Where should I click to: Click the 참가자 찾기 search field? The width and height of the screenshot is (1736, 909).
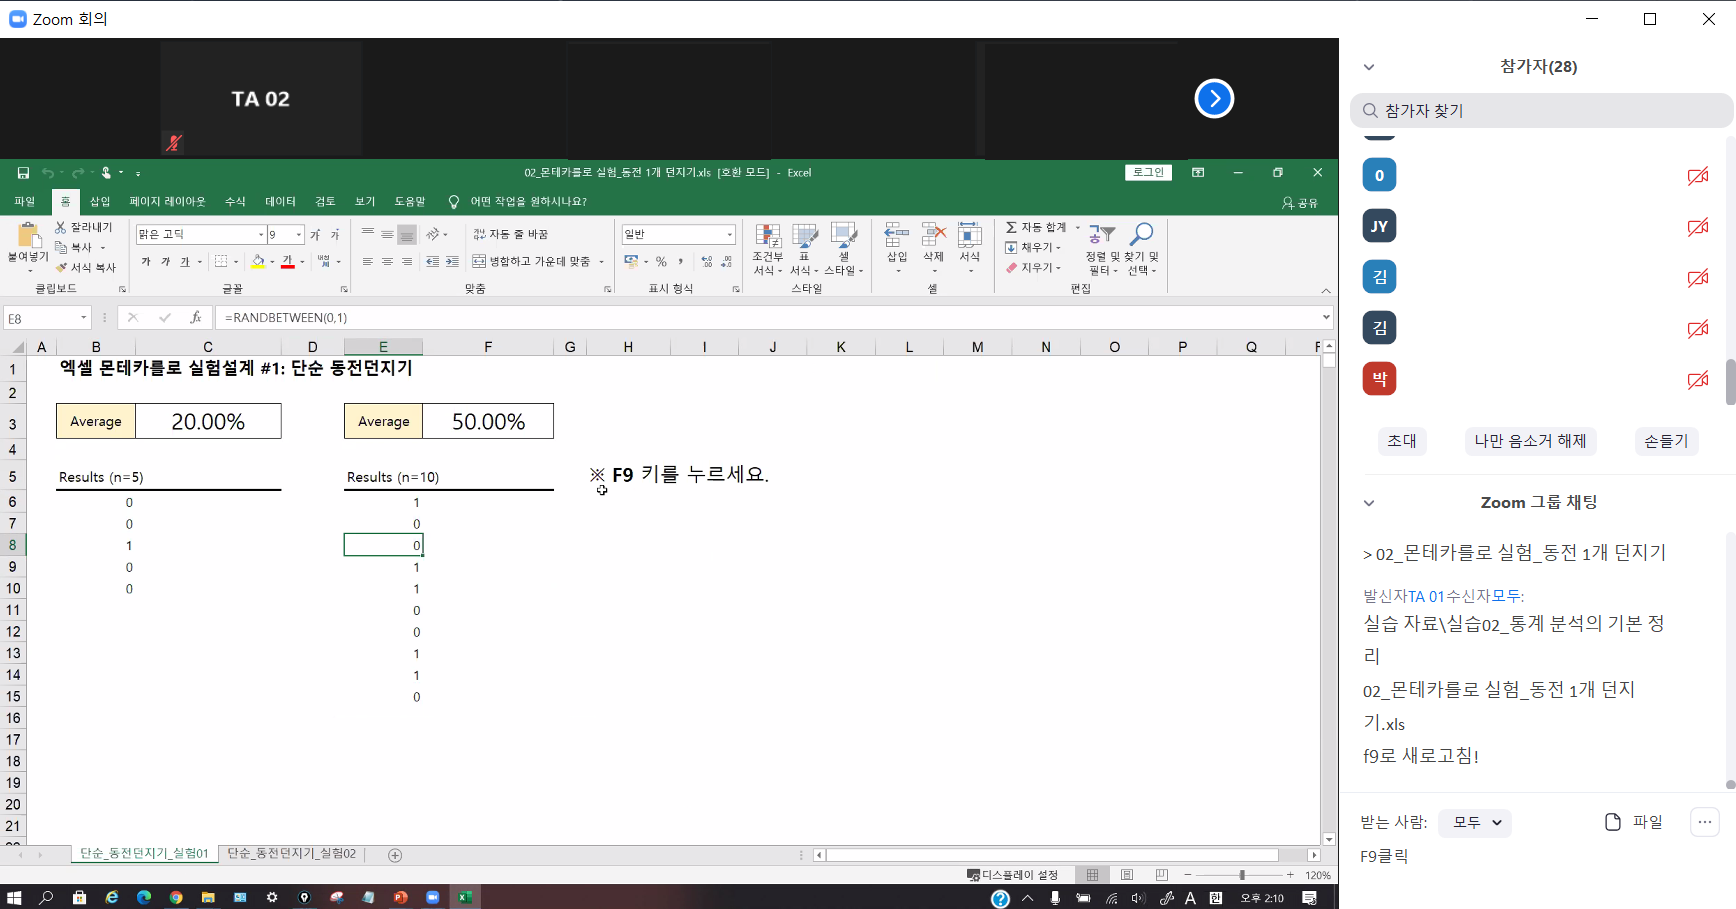(x=1550, y=111)
